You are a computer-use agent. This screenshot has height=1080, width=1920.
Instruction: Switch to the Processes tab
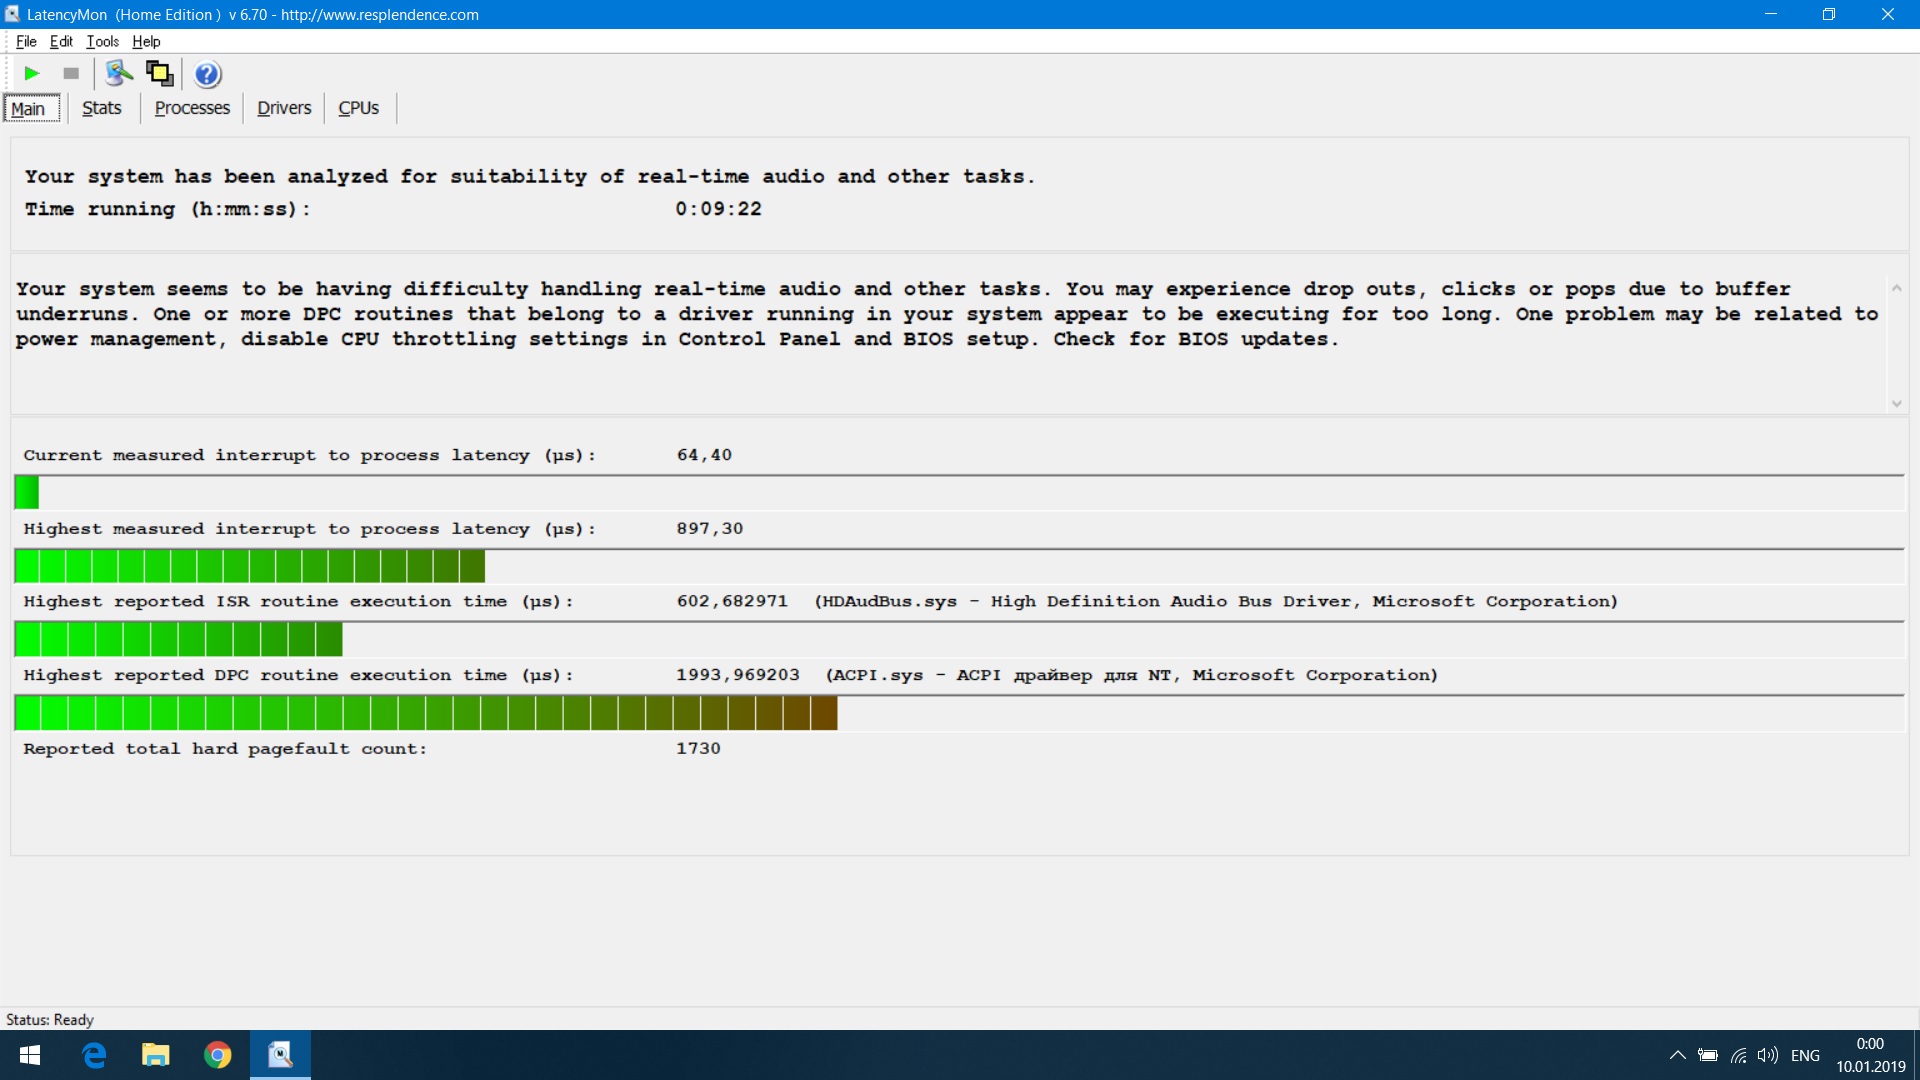coord(192,108)
